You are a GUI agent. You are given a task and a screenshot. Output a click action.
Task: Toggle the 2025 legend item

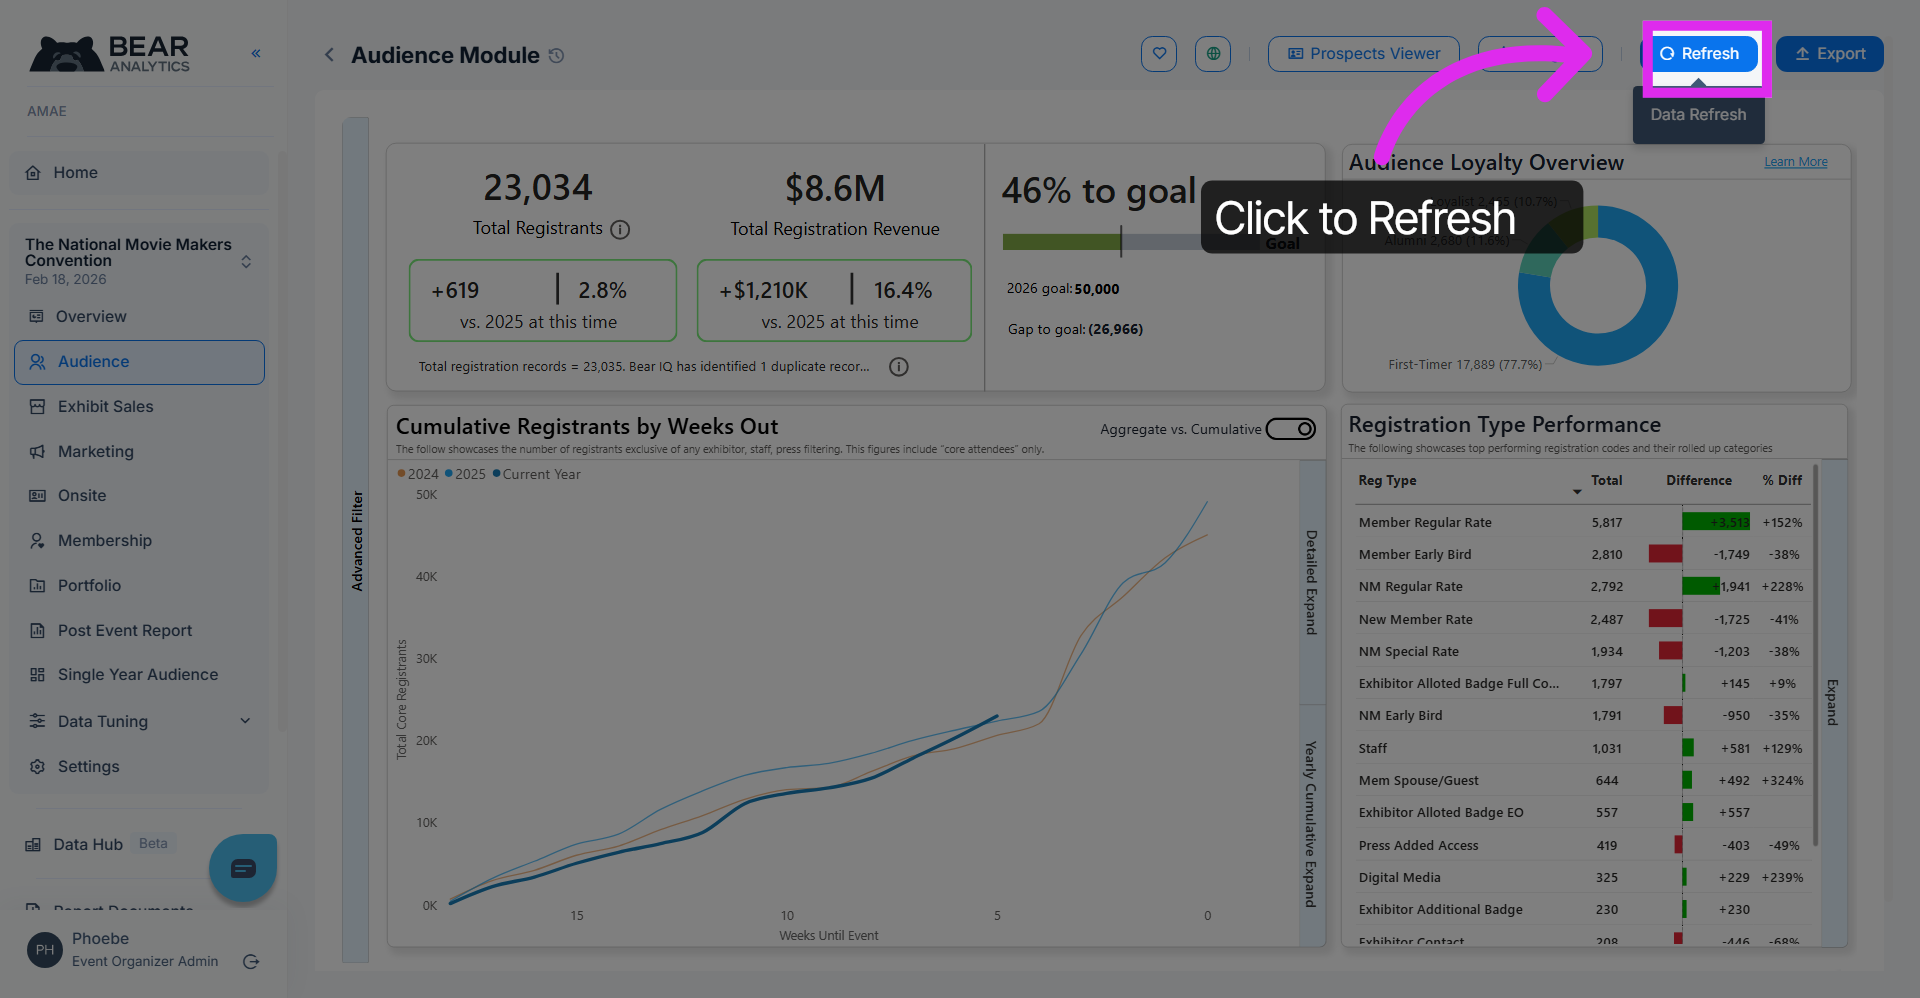coord(465,474)
